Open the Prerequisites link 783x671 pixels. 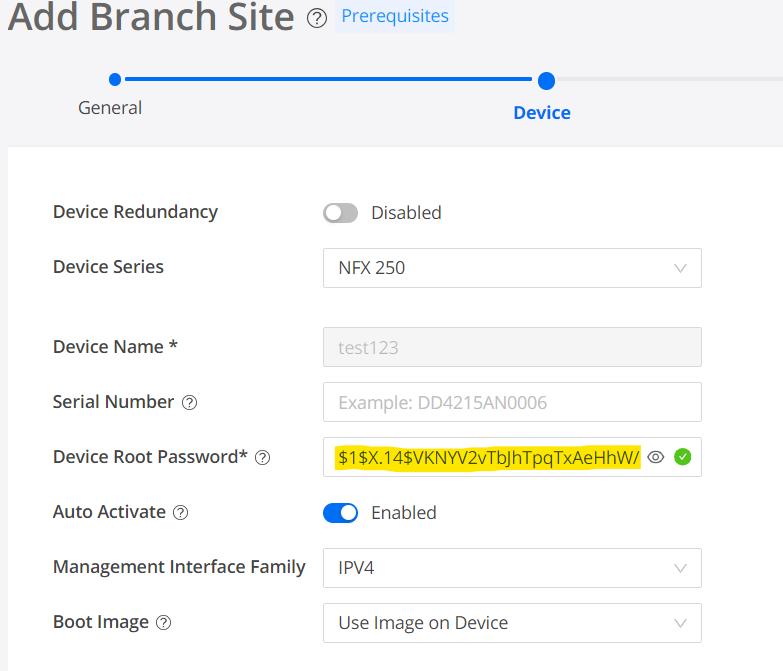tap(395, 16)
